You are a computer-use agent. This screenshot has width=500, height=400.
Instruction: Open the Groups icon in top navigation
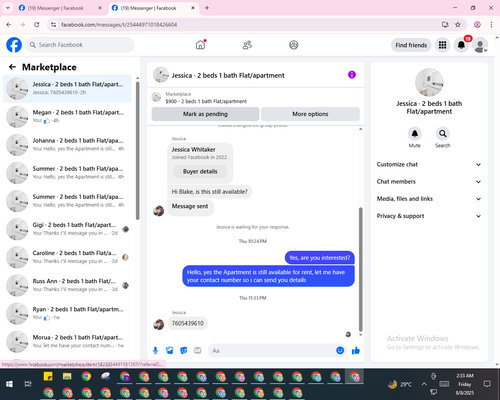293,45
